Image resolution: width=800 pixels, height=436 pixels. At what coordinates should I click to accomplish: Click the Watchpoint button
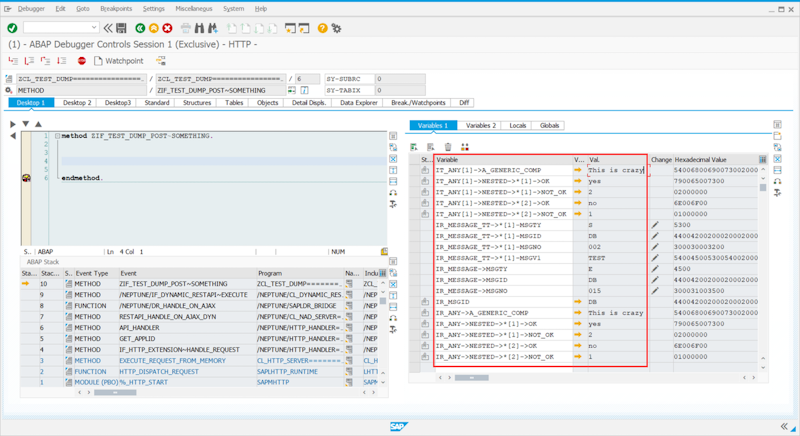point(119,61)
